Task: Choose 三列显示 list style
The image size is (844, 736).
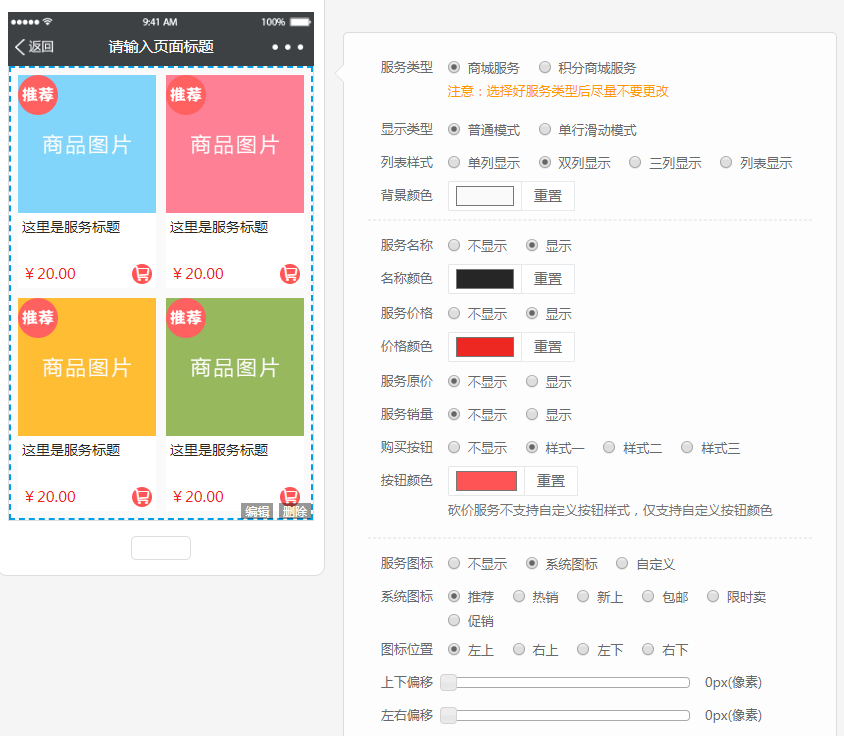Action: pyautogui.click(x=635, y=163)
